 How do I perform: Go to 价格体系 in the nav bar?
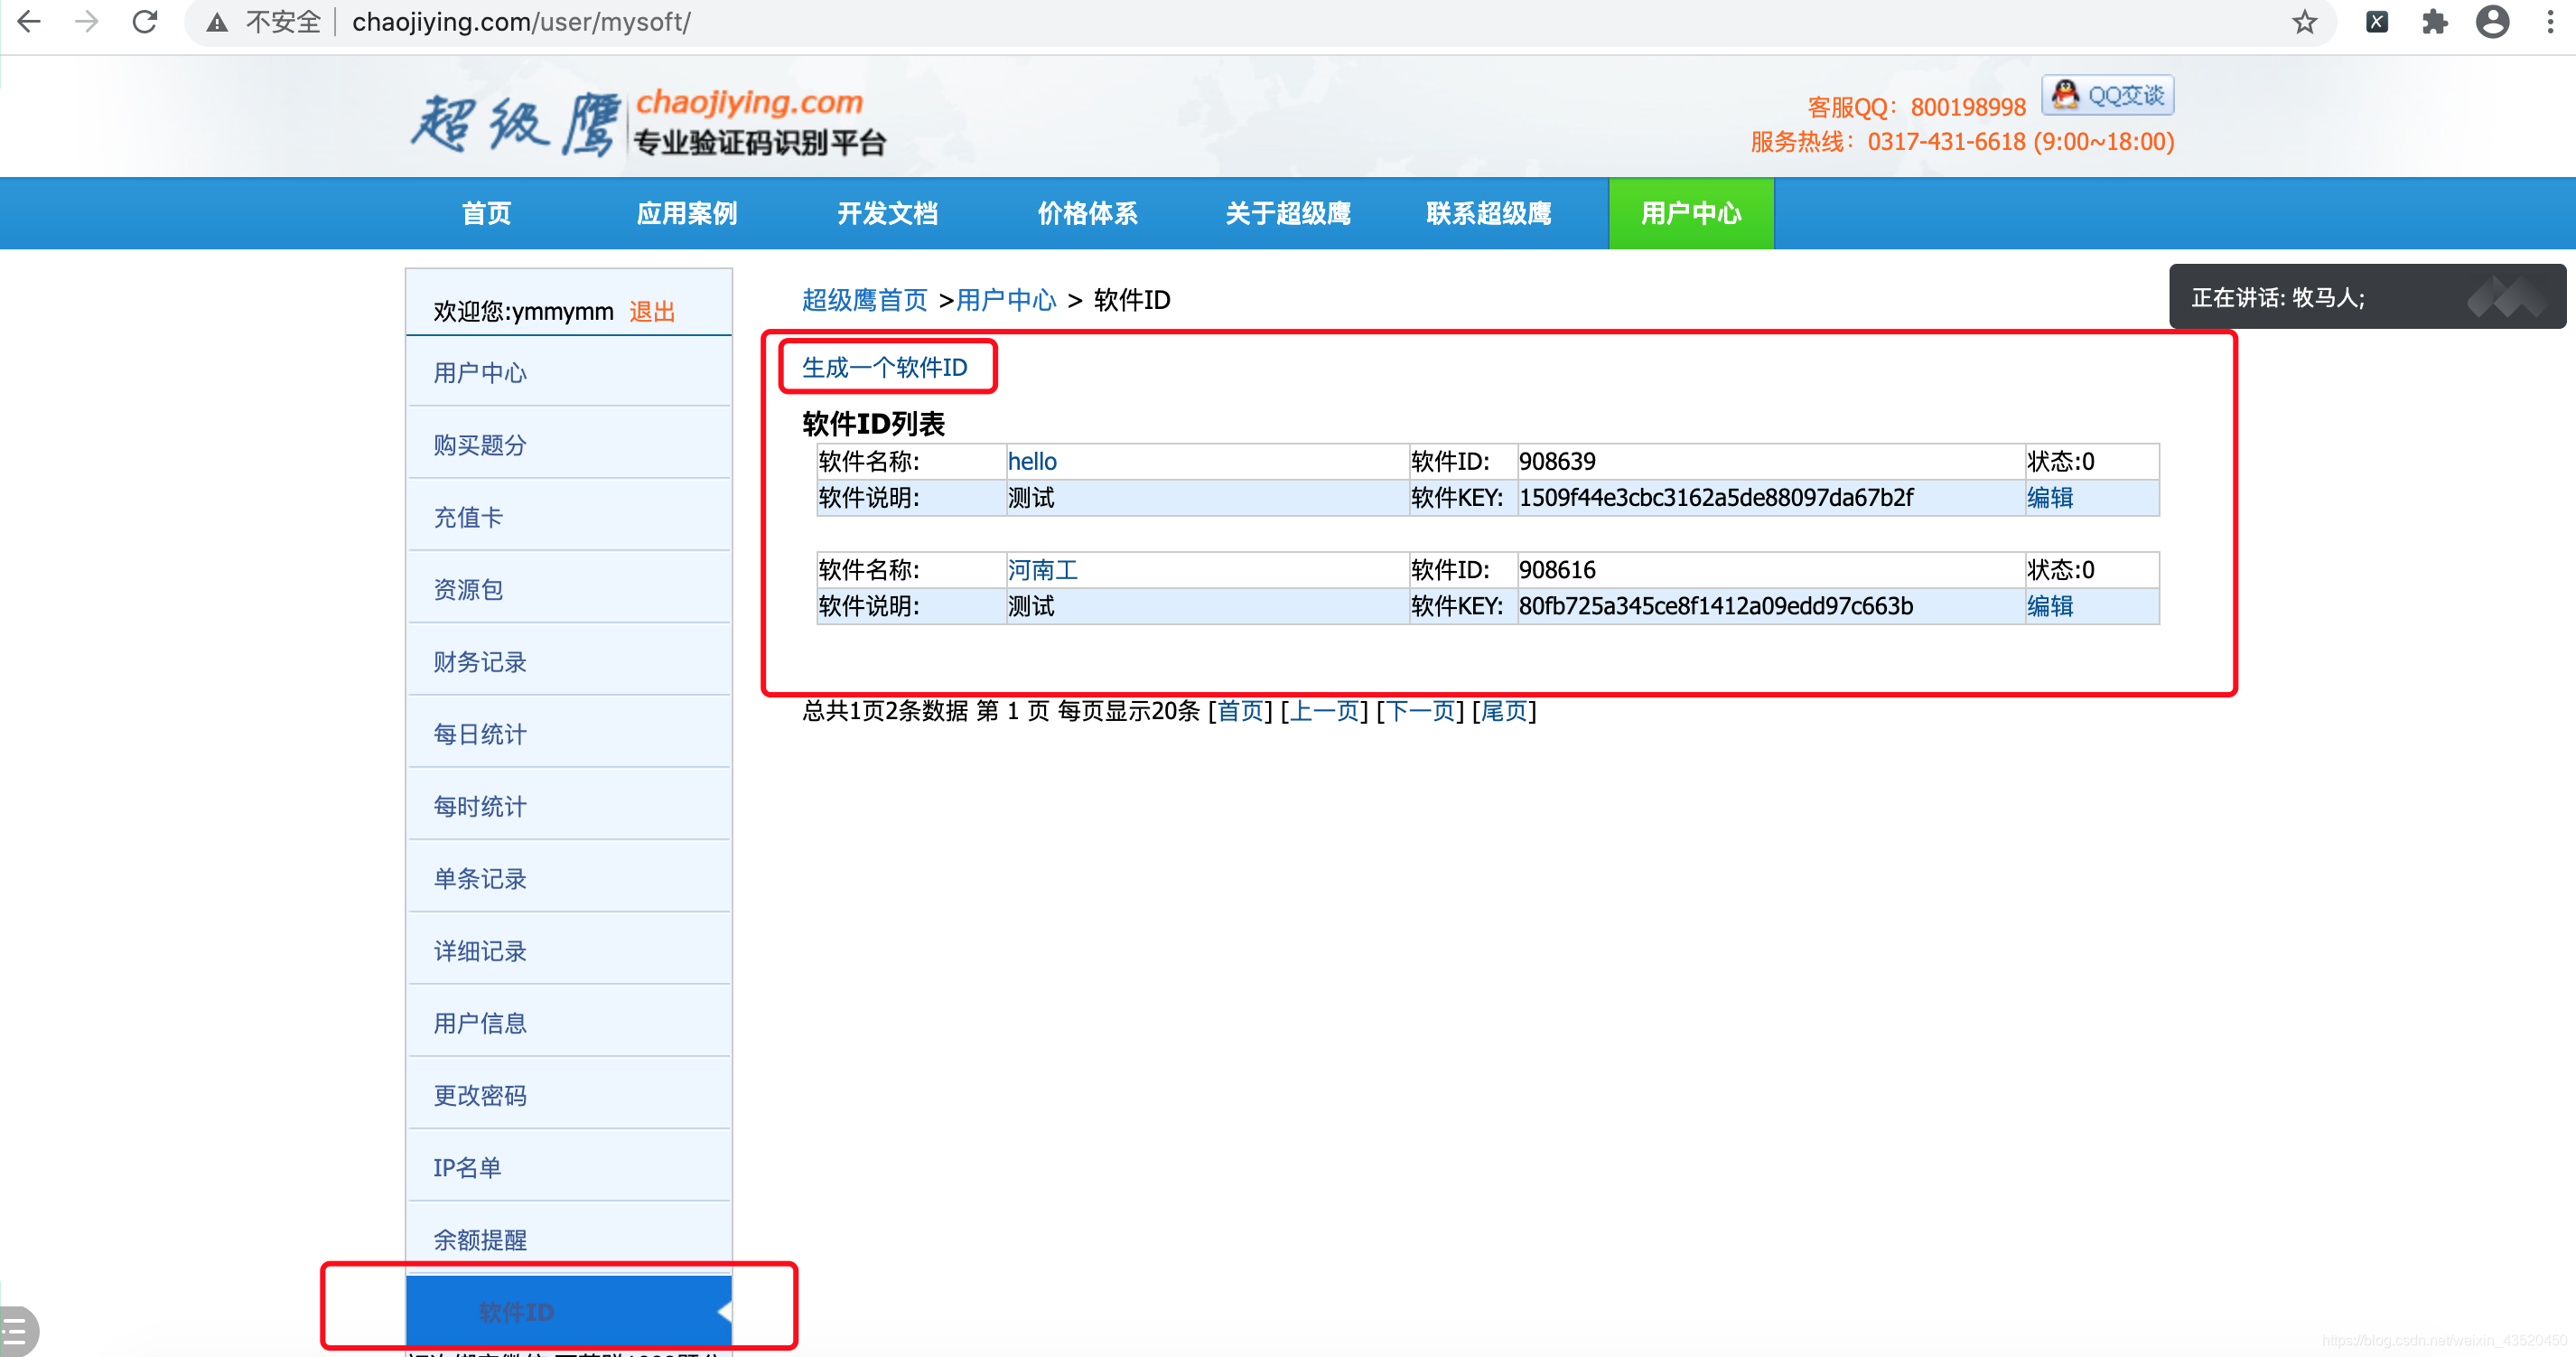1087,213
